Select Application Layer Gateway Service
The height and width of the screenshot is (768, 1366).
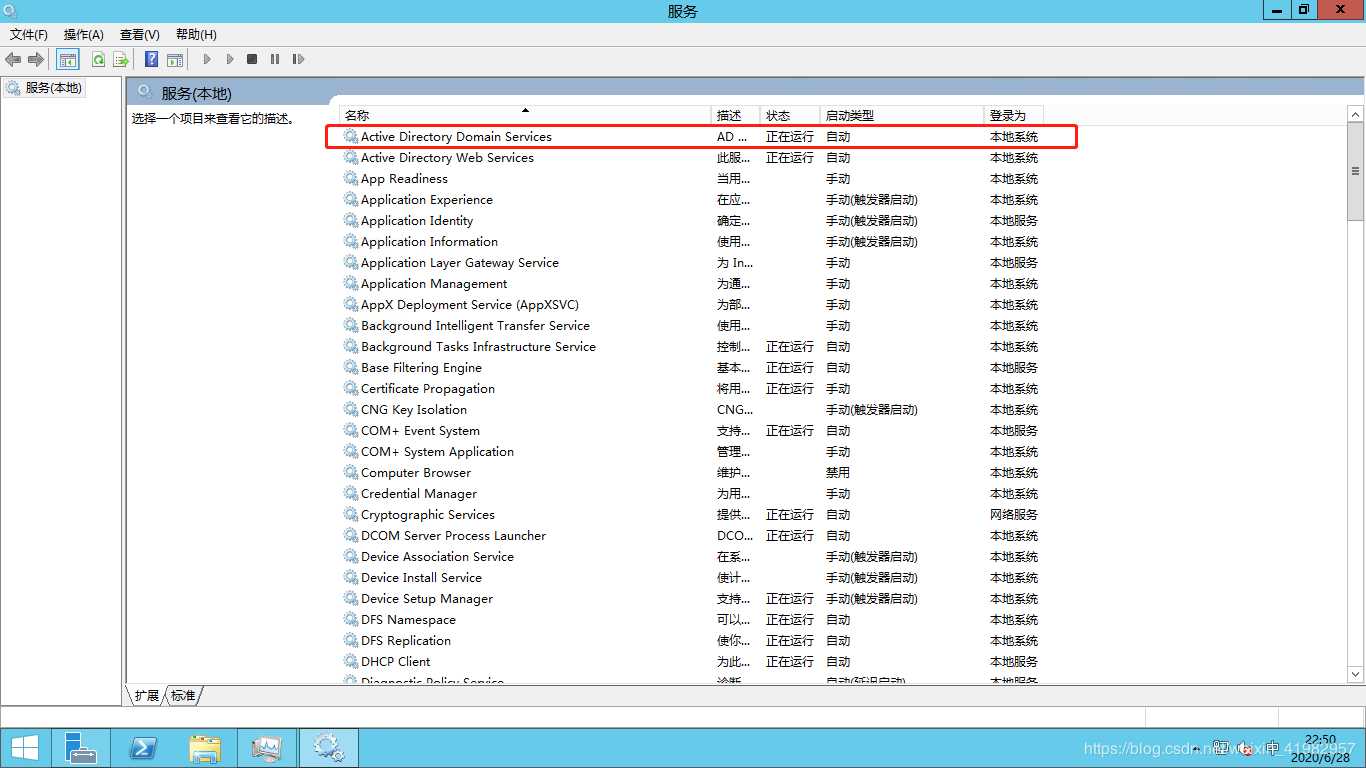point(692,263)
